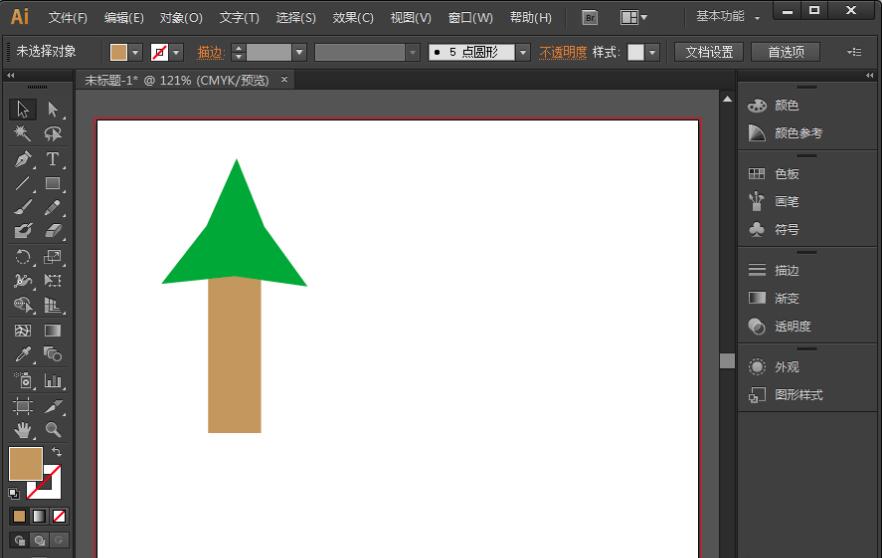Open the 符号 (Symbols) panel
The height and width of the screenshot is (558, 882).
786,229
